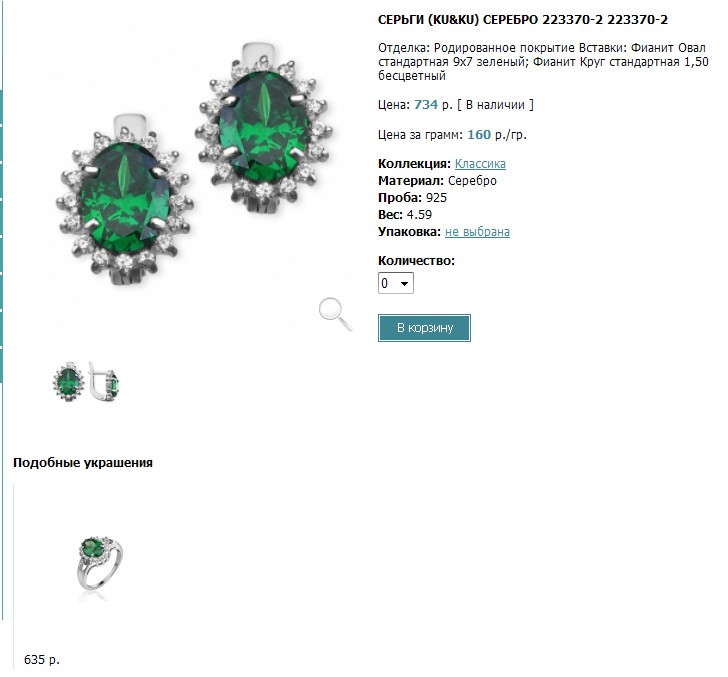Click the Материал: Серебро line
The image size is (728, 677).
point(437,181)
